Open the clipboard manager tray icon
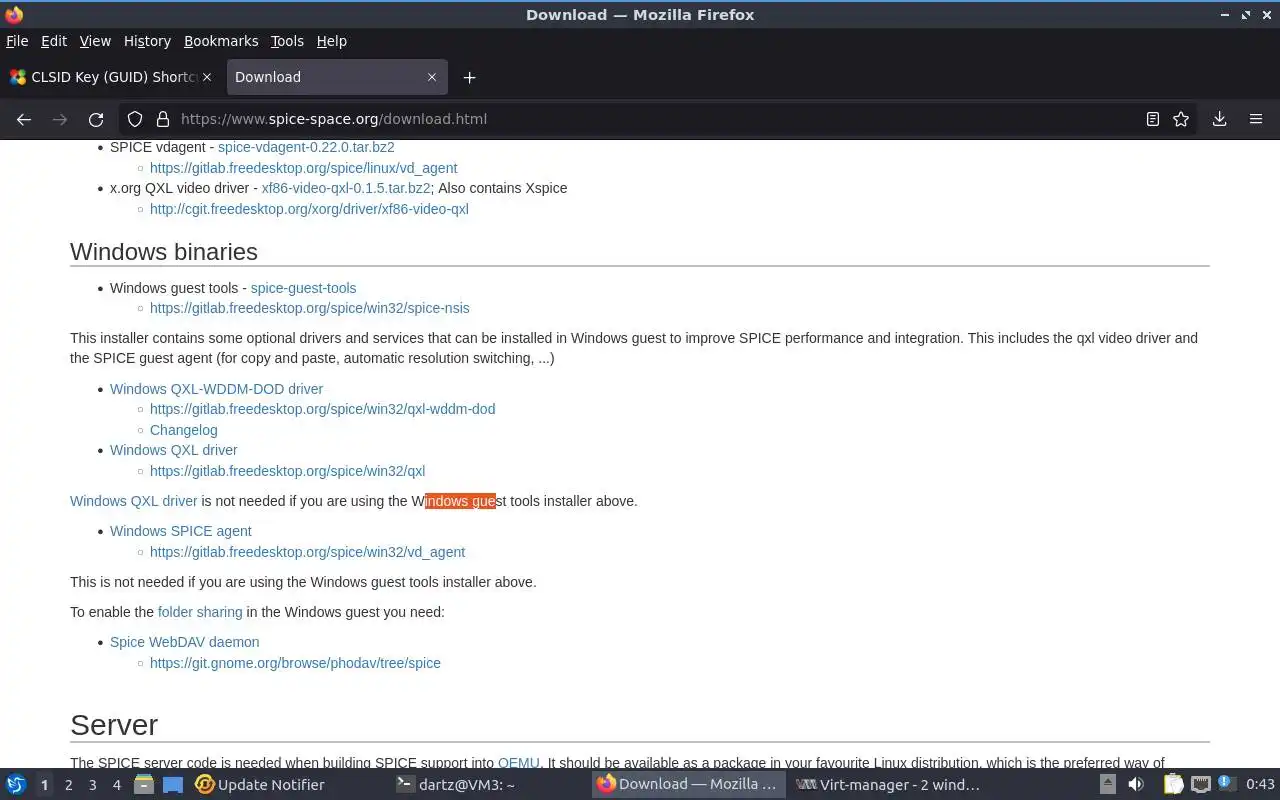This screenshot has height=800, width=1280. [1173, 784]
